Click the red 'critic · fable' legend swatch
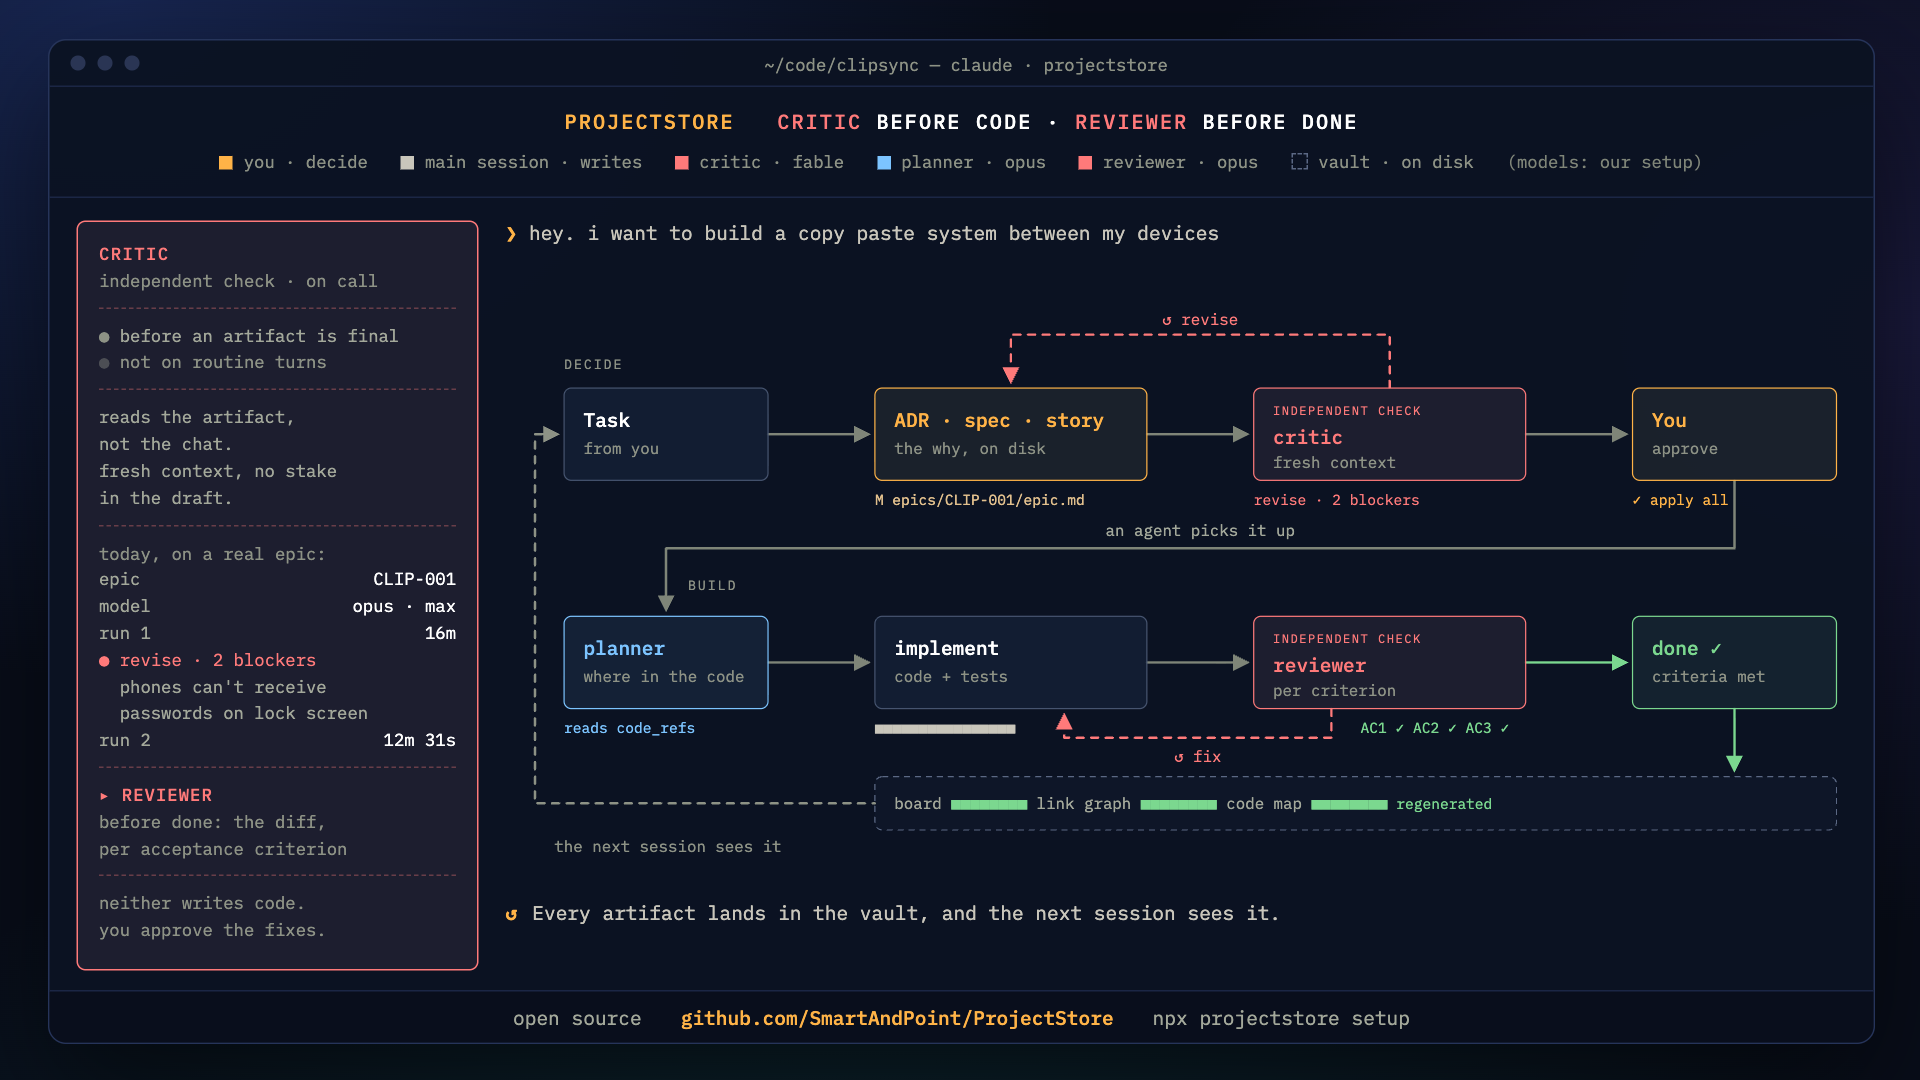This screenshot has height=1080, width=1920. coord(682,163)
